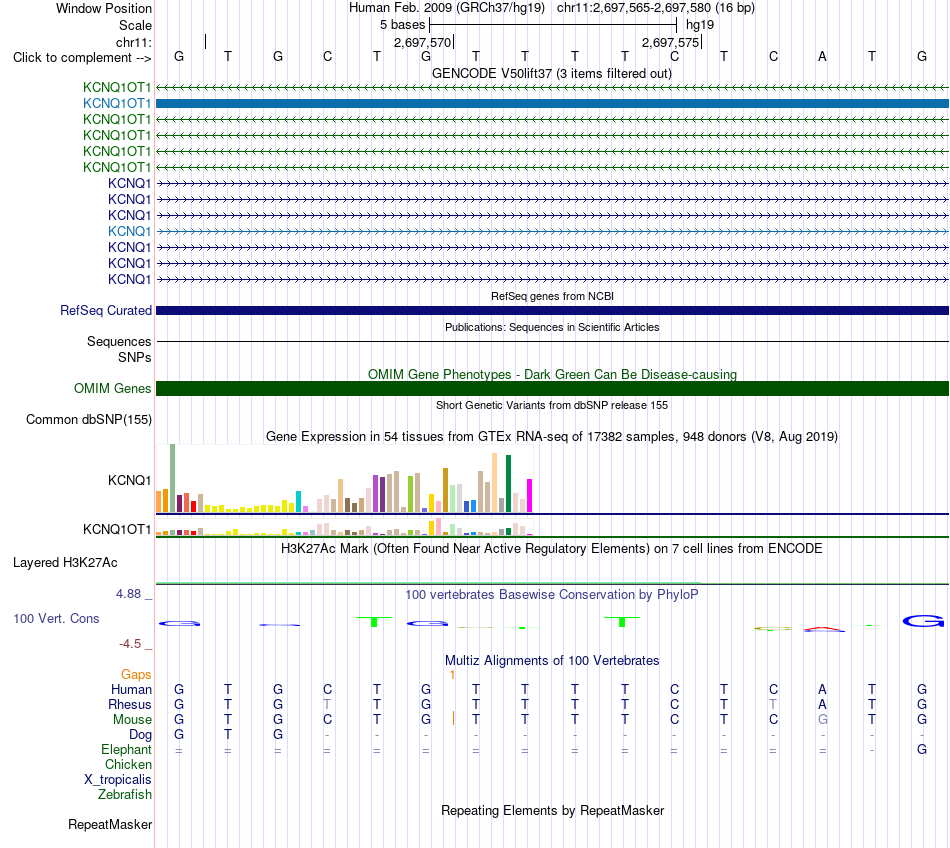
Task: Open the RepeatMasker track label
Action: click(110, 825)
